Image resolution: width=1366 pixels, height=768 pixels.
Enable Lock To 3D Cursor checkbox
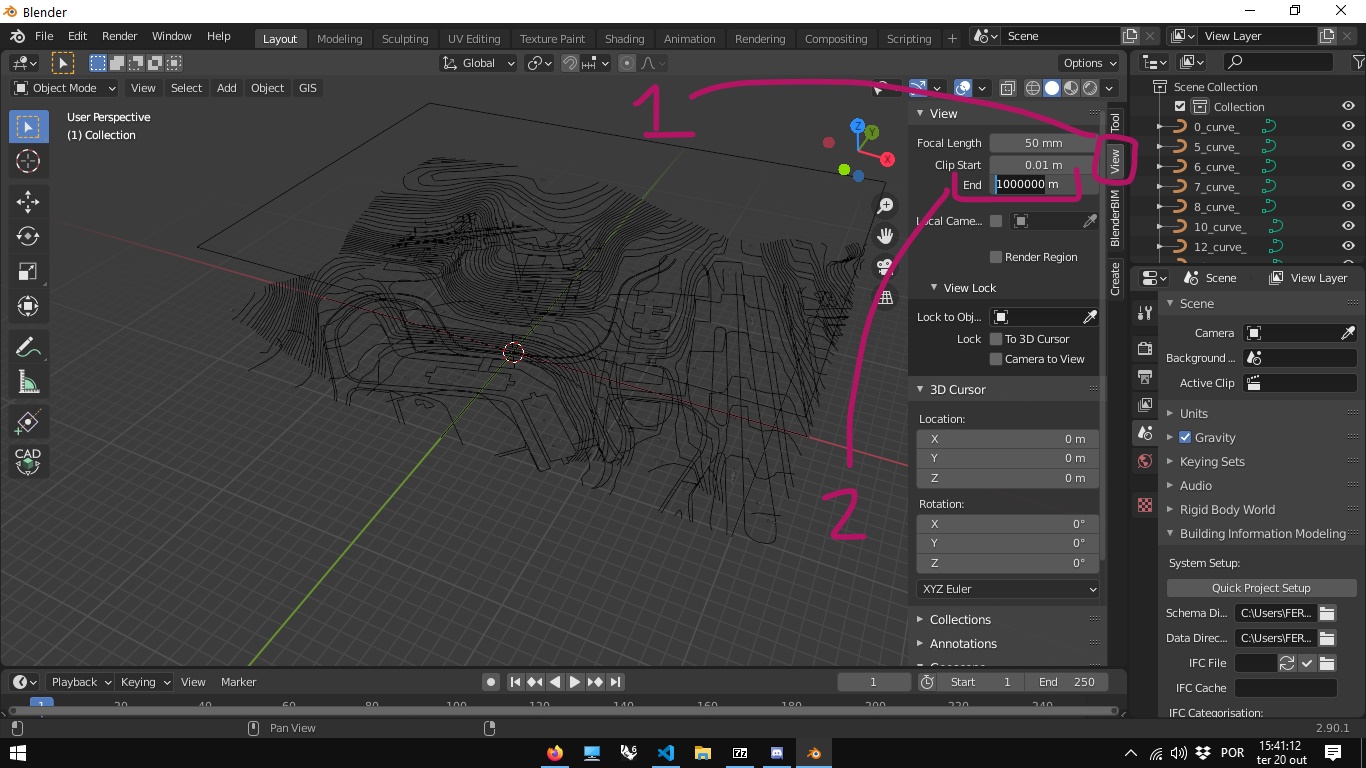996,339
